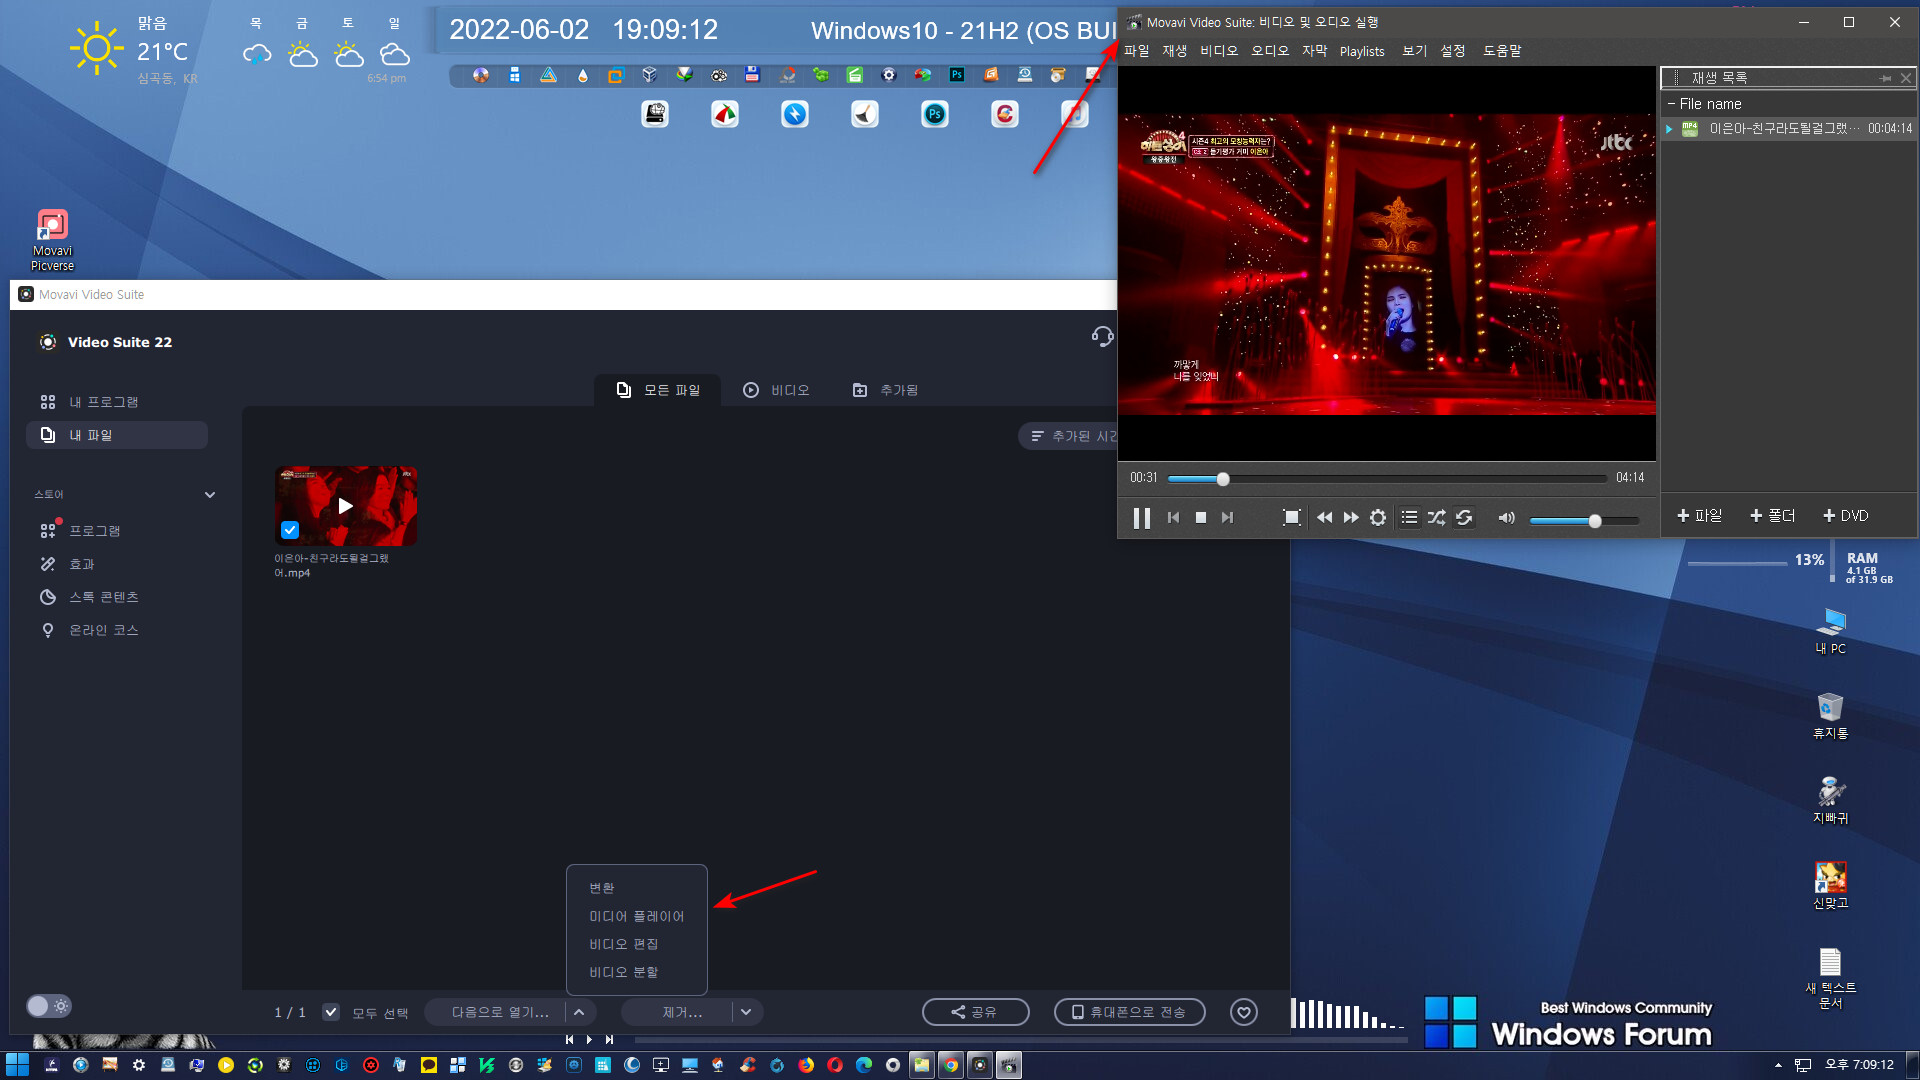Skip to next track in player
1920x1080 pixels.
tap(1228, 518)
